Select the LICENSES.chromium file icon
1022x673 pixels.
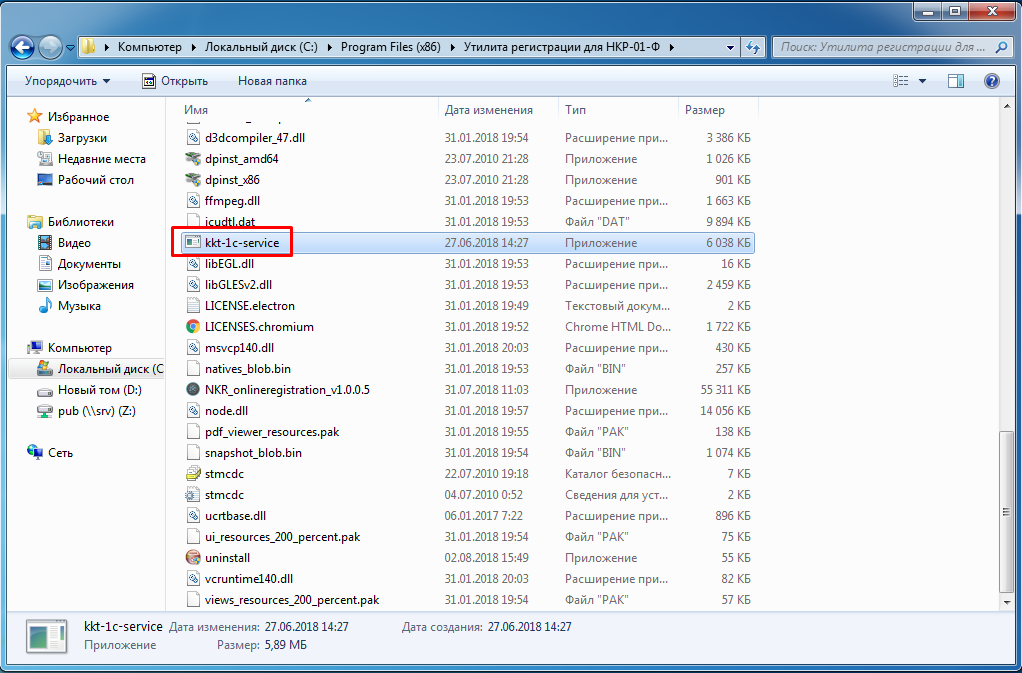point(194,327)
